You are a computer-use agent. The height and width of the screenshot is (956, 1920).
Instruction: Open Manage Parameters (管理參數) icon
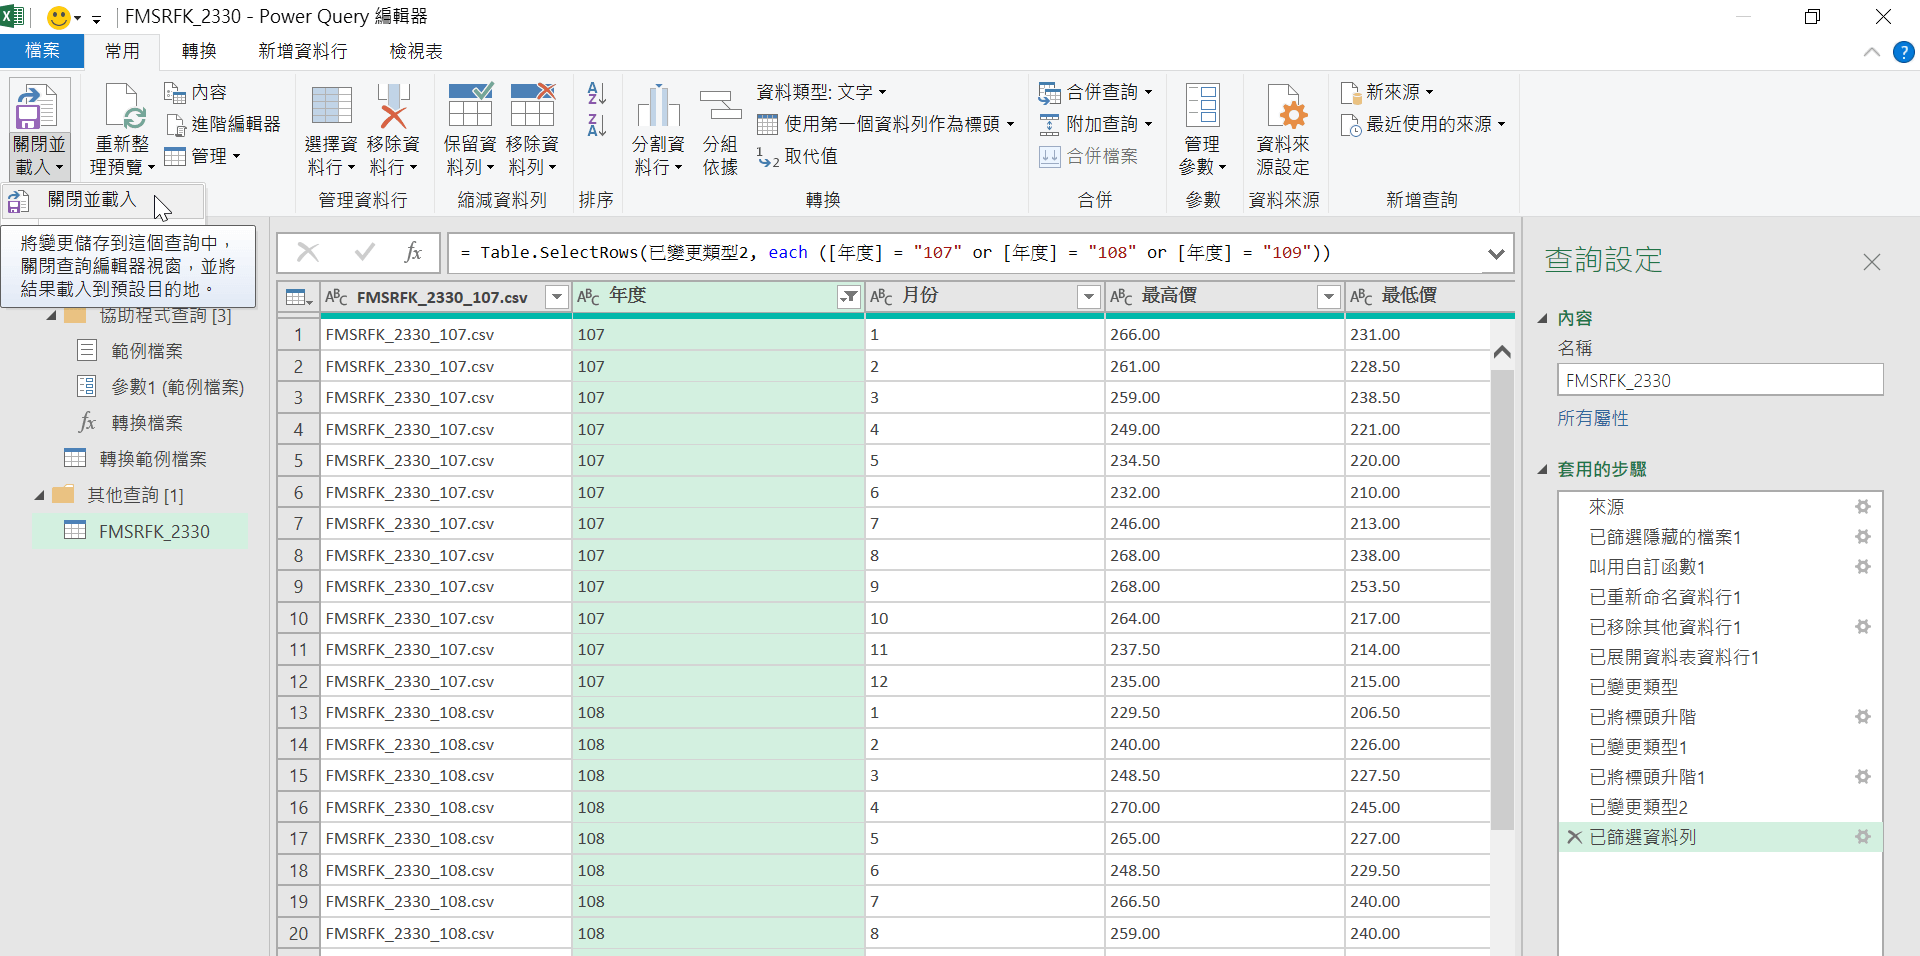(x=1202, y=107)
